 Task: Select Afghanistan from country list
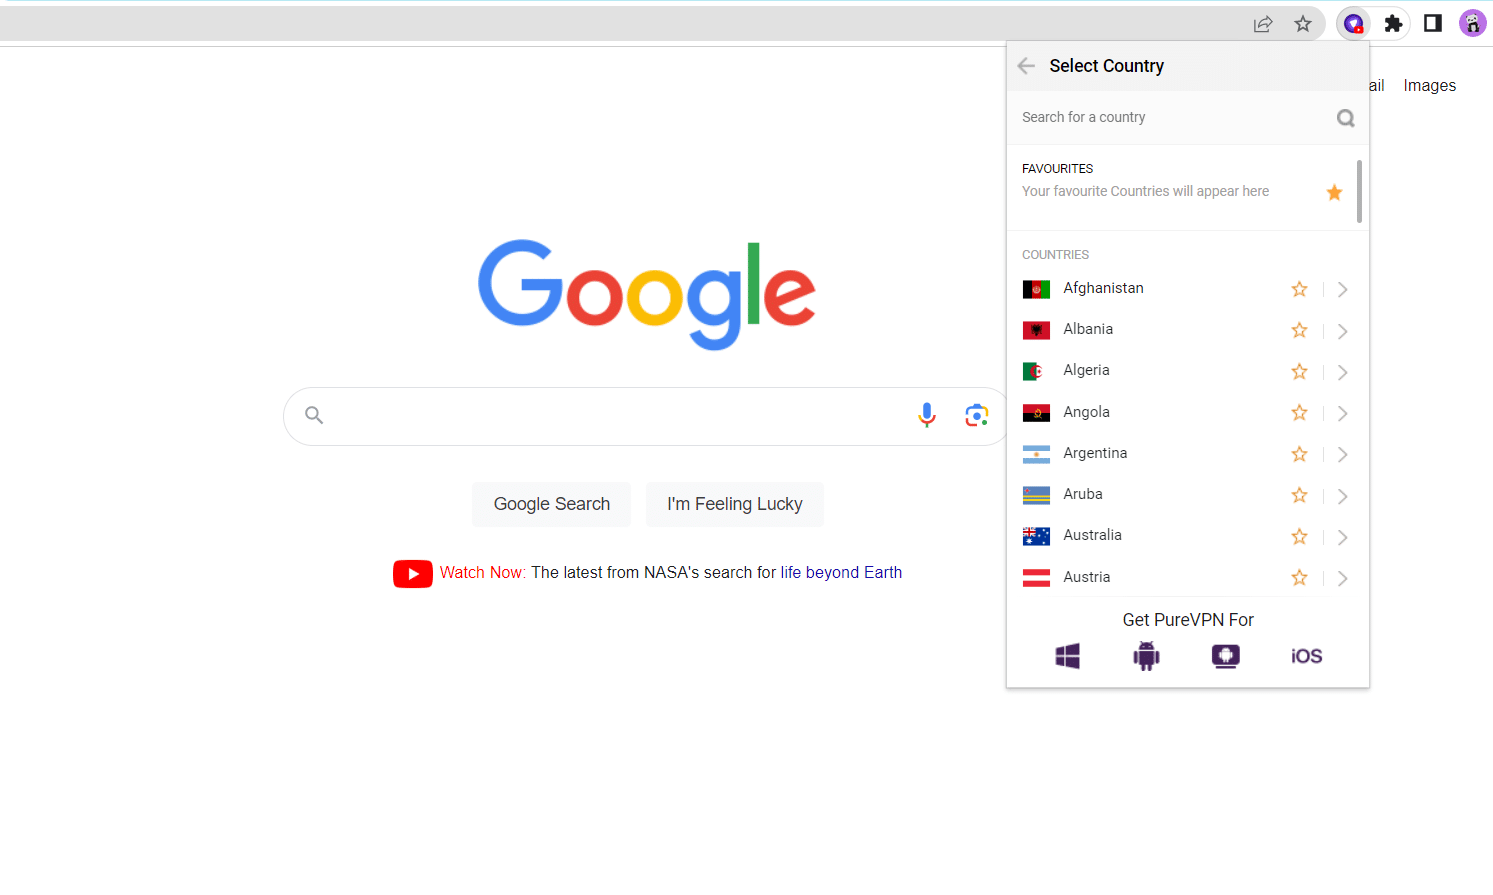pyautogui.click(x=1103, y=288)
